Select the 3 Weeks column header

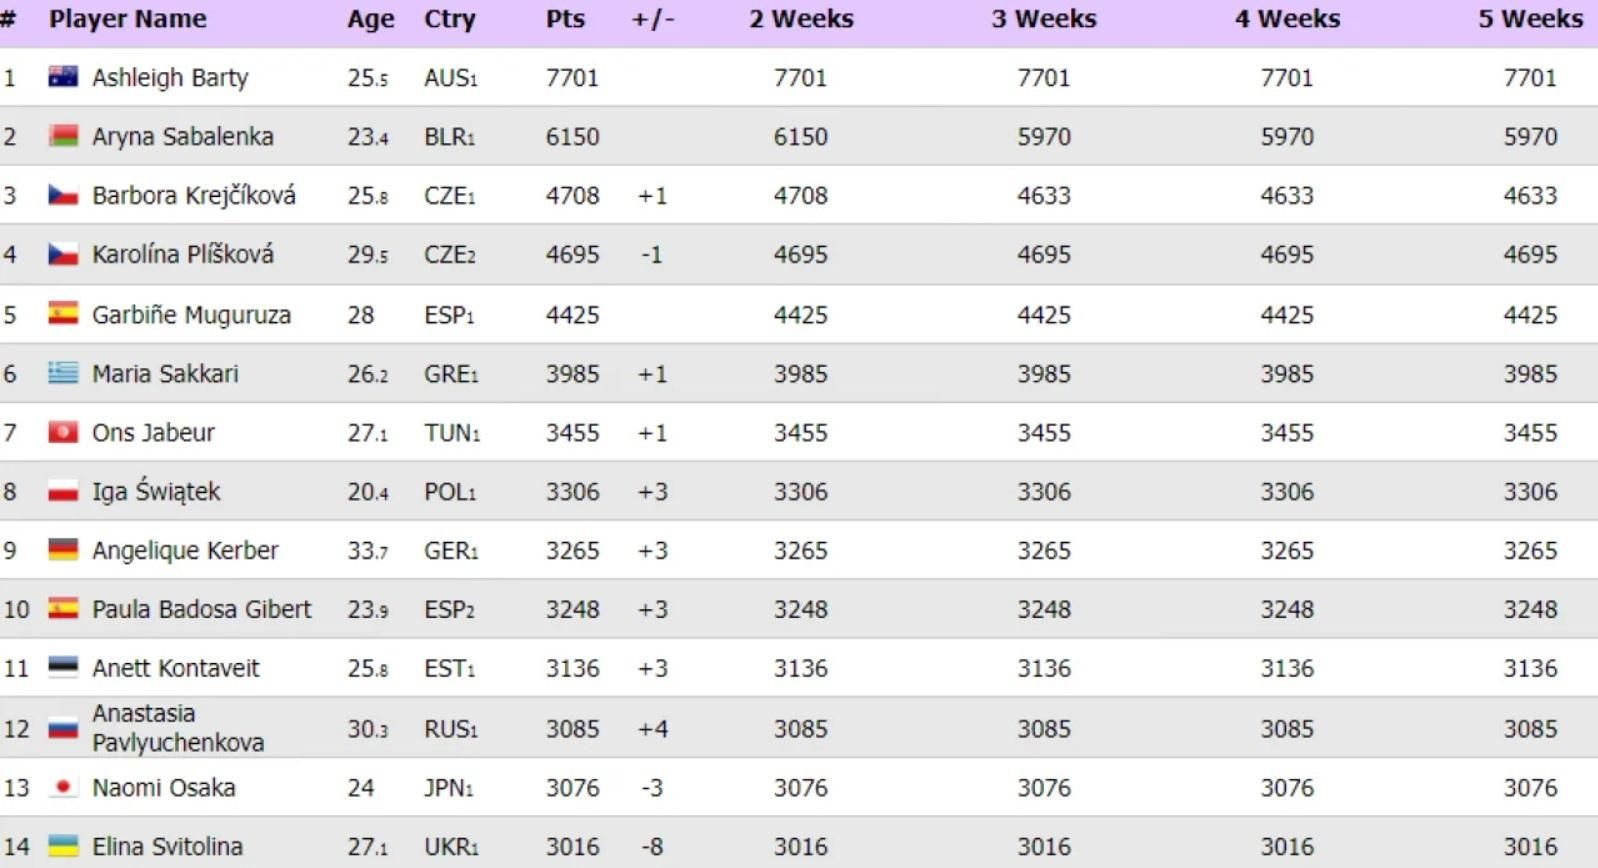(x=1044, y=19)
